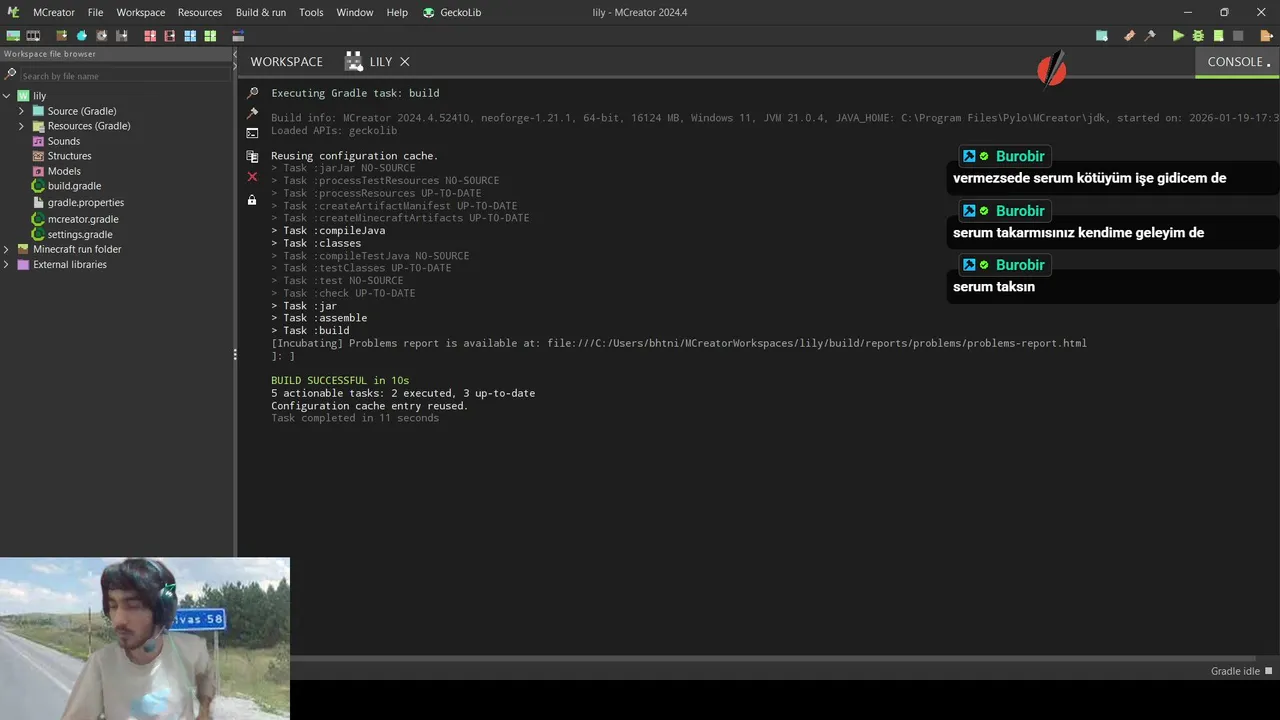Switch to the CONSOLE tab
The width and height of the screenshot is (1280, 720).
click(1237, 61)
